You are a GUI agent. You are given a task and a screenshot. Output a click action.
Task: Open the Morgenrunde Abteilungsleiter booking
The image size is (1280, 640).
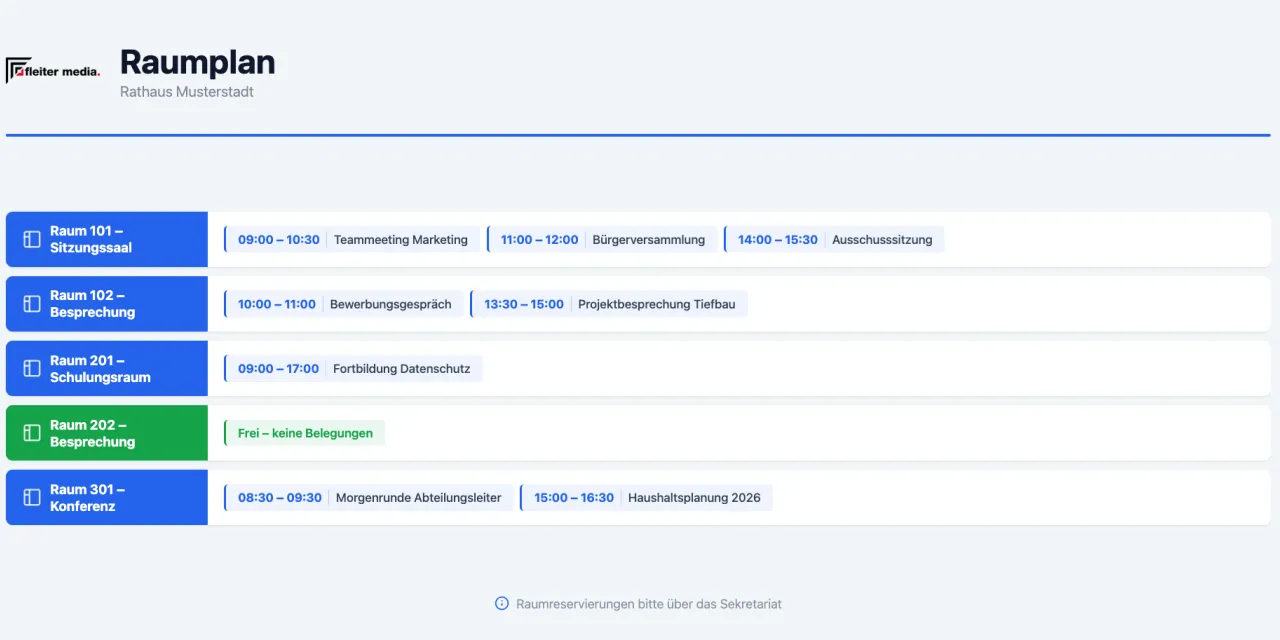tap(369, 498)
